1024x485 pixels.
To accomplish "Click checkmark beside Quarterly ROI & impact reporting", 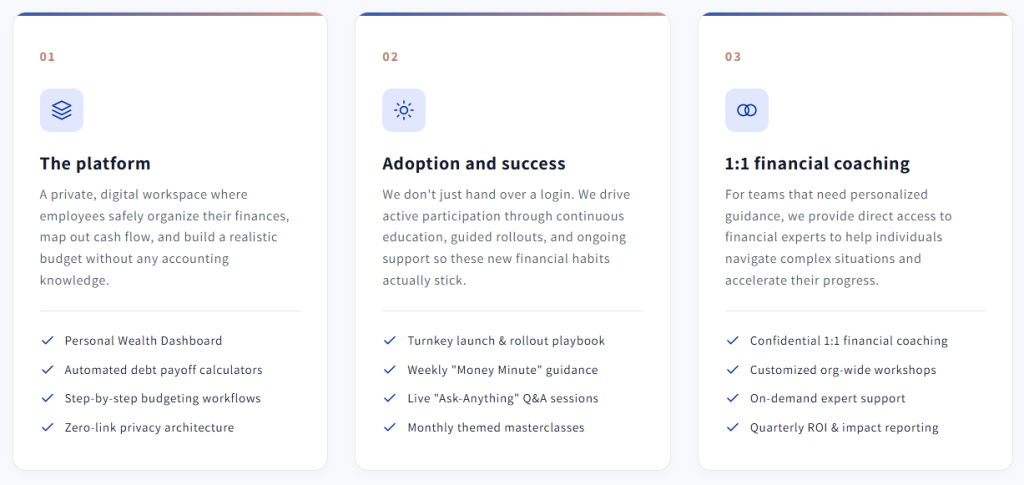I will (733, 428).
